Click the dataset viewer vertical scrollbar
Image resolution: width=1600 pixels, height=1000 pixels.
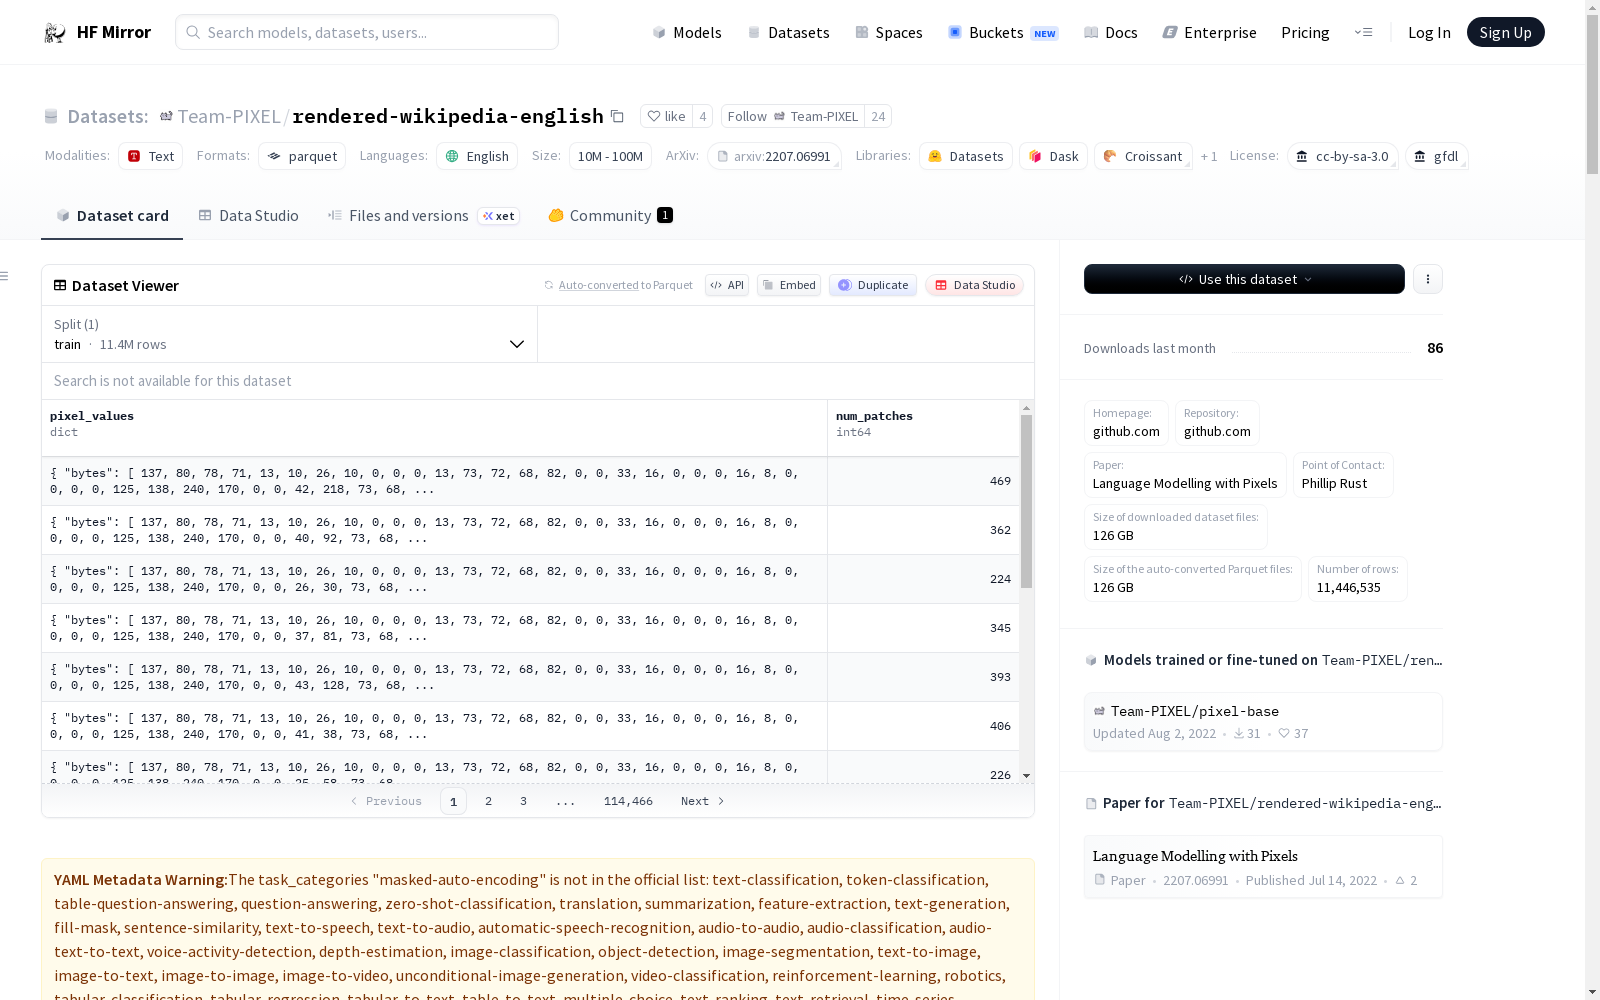pos(1026,500)
